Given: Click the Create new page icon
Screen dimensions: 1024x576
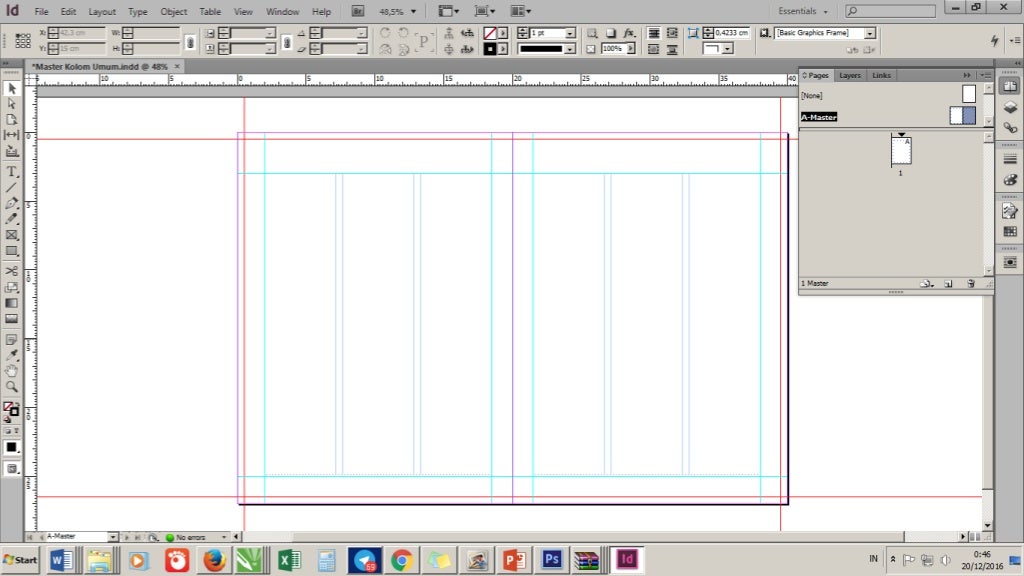Looking at the screenshot, I should (947, 284).
